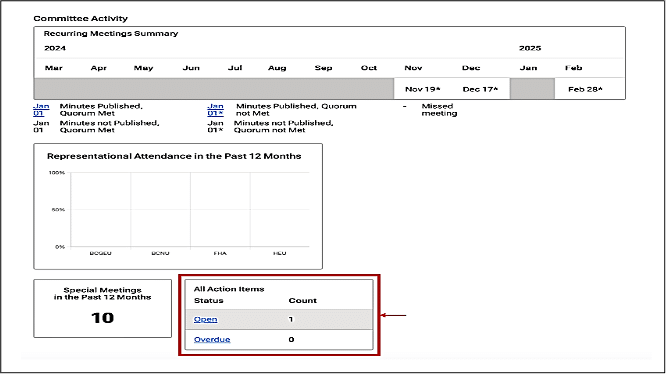This screenshot has width=666, height=374.
Task: Click the Dec 17 meeting cell
Action: click(x=480, y=89)
